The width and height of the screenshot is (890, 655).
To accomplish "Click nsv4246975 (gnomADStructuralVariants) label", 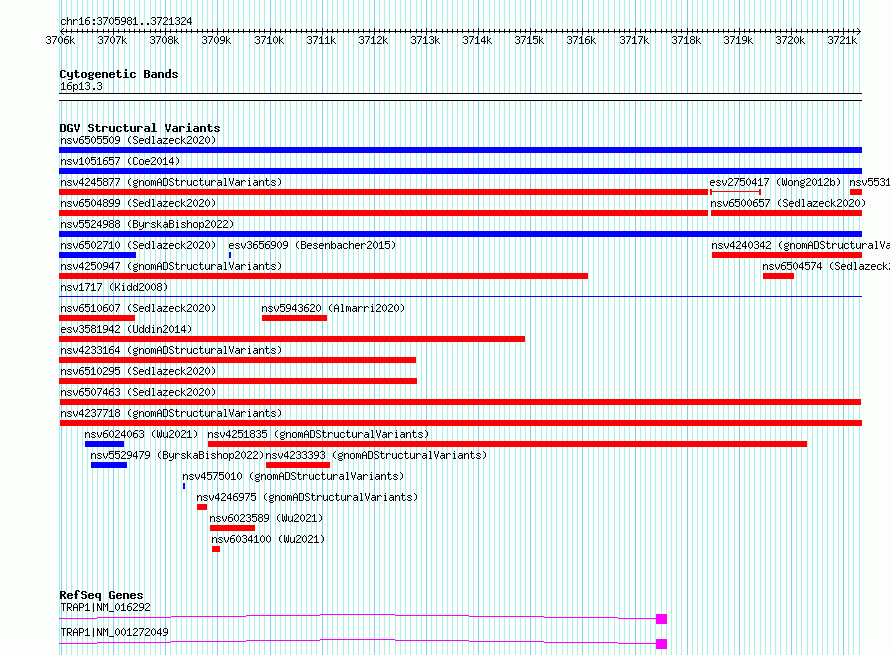I will [307, 497].
